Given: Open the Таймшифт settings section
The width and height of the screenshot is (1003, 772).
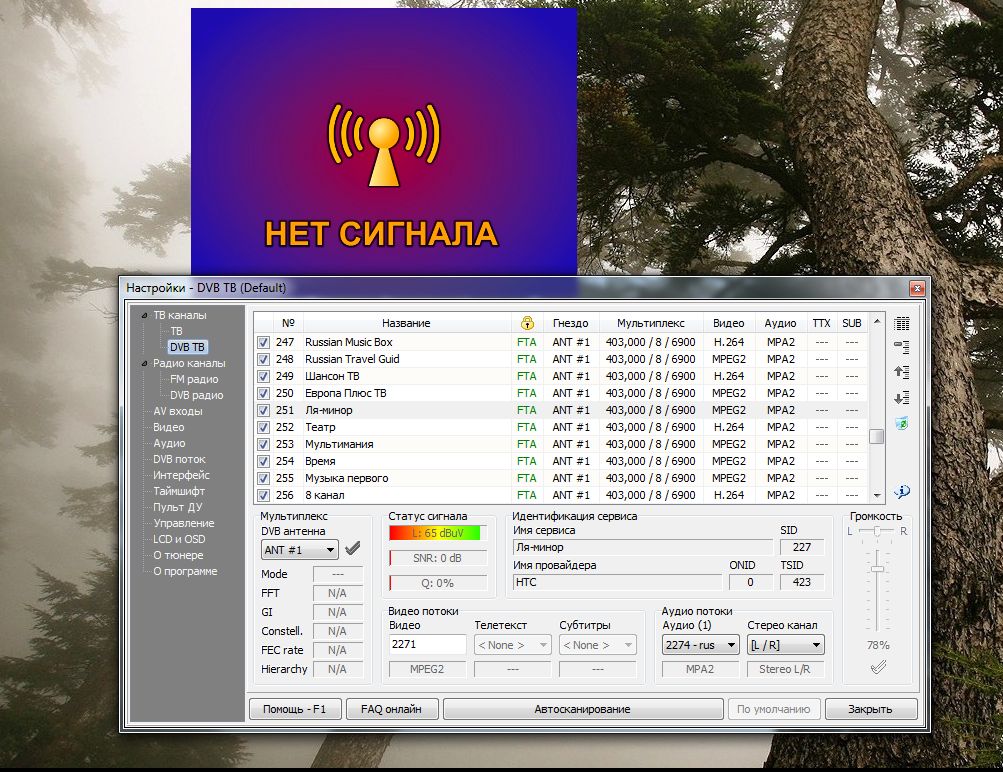Looking at the screenshot, I should click(179, 491).
